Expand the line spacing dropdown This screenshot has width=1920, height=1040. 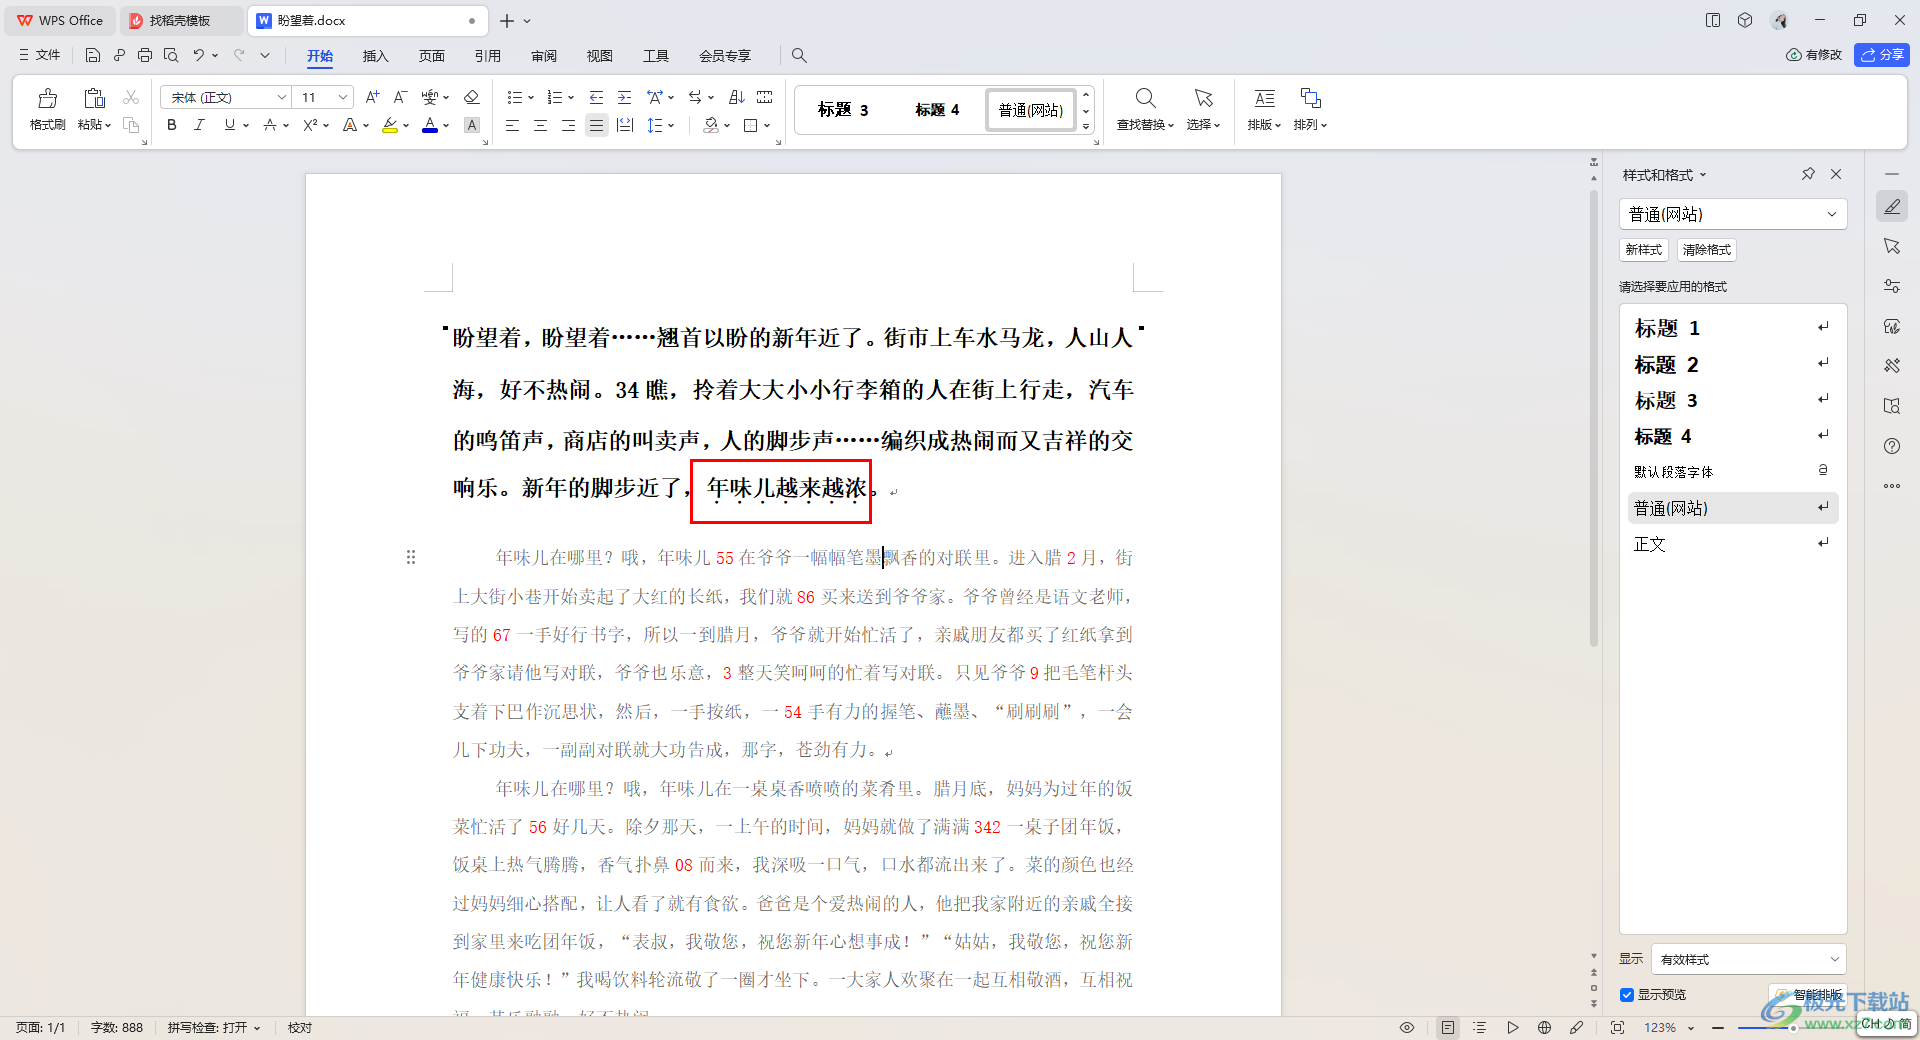point(671,126)
